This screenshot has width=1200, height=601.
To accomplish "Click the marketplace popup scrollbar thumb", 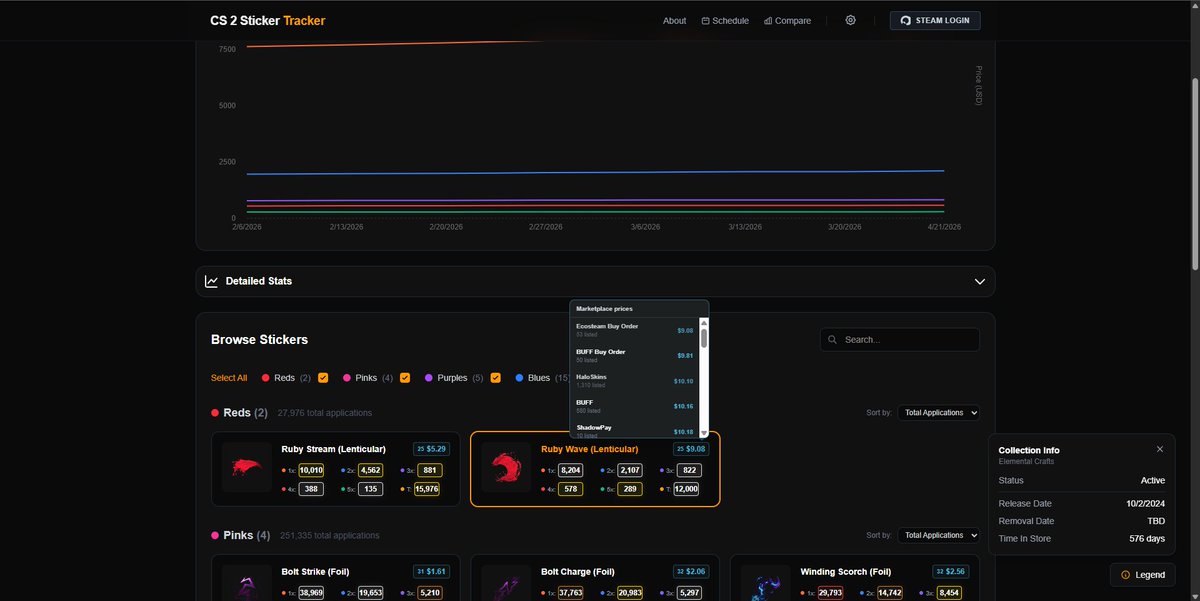I will (704, 338).
